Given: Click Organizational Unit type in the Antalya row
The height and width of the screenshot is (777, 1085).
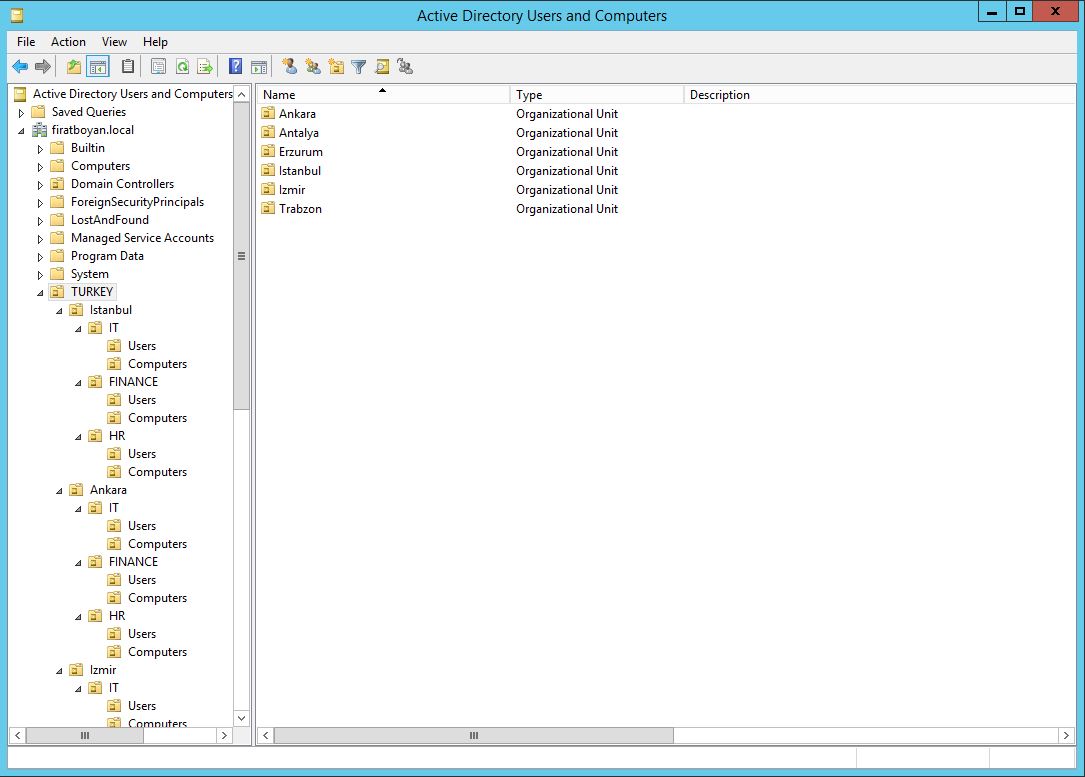Looking at the screenshot, I should (x=567, y=132).
